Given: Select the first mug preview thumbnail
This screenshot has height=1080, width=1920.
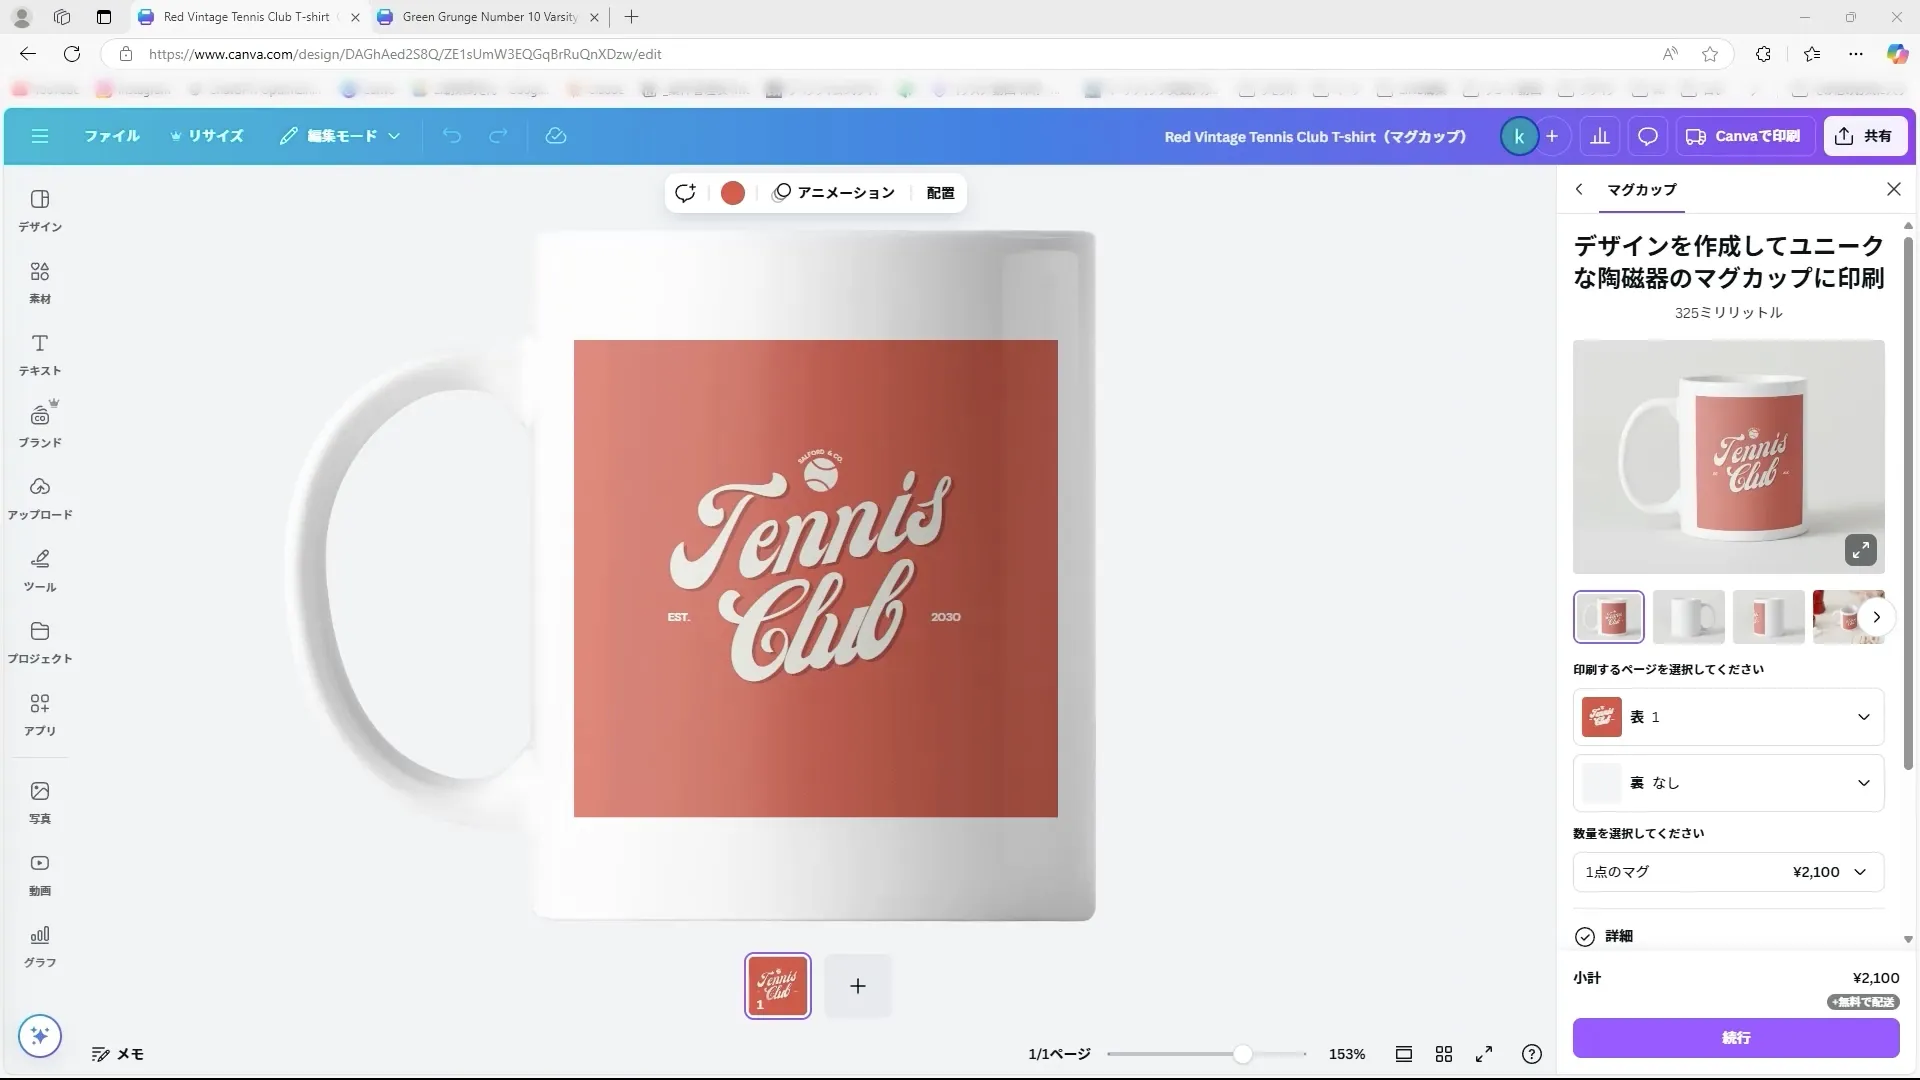Looking at the screenshot, I should coord(1610,617).
